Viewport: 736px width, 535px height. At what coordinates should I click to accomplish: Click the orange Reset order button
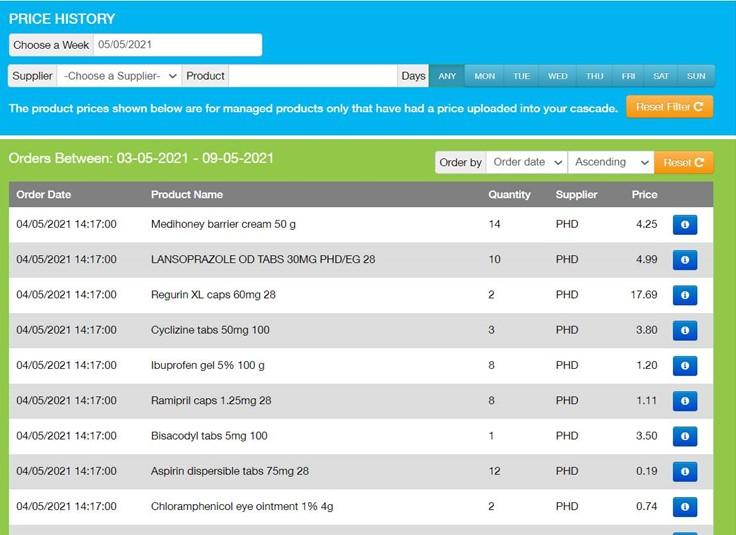(x=684, y=162)
